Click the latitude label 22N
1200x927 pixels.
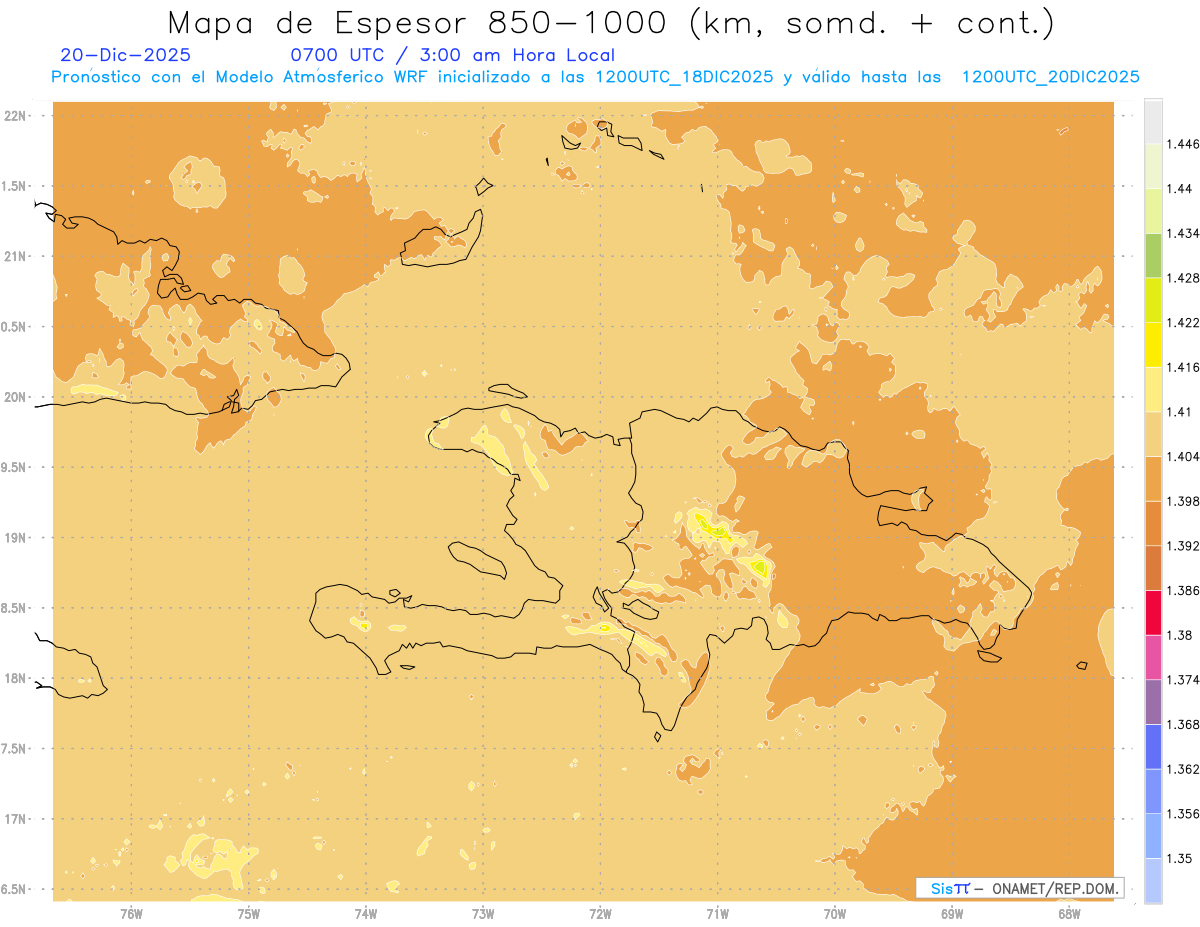coord(15,115)
